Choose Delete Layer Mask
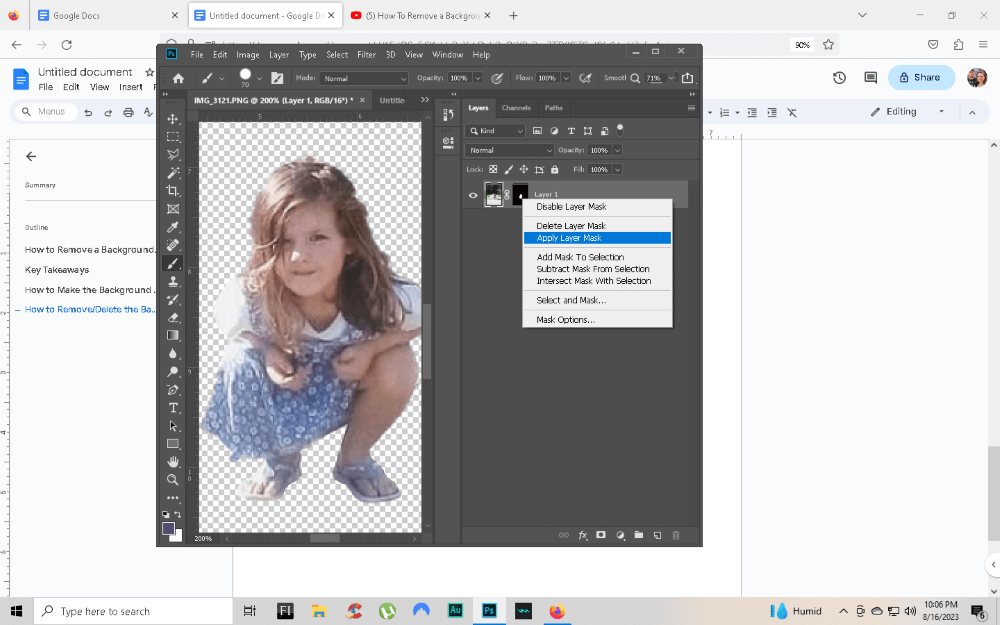 tap(598, 226)
